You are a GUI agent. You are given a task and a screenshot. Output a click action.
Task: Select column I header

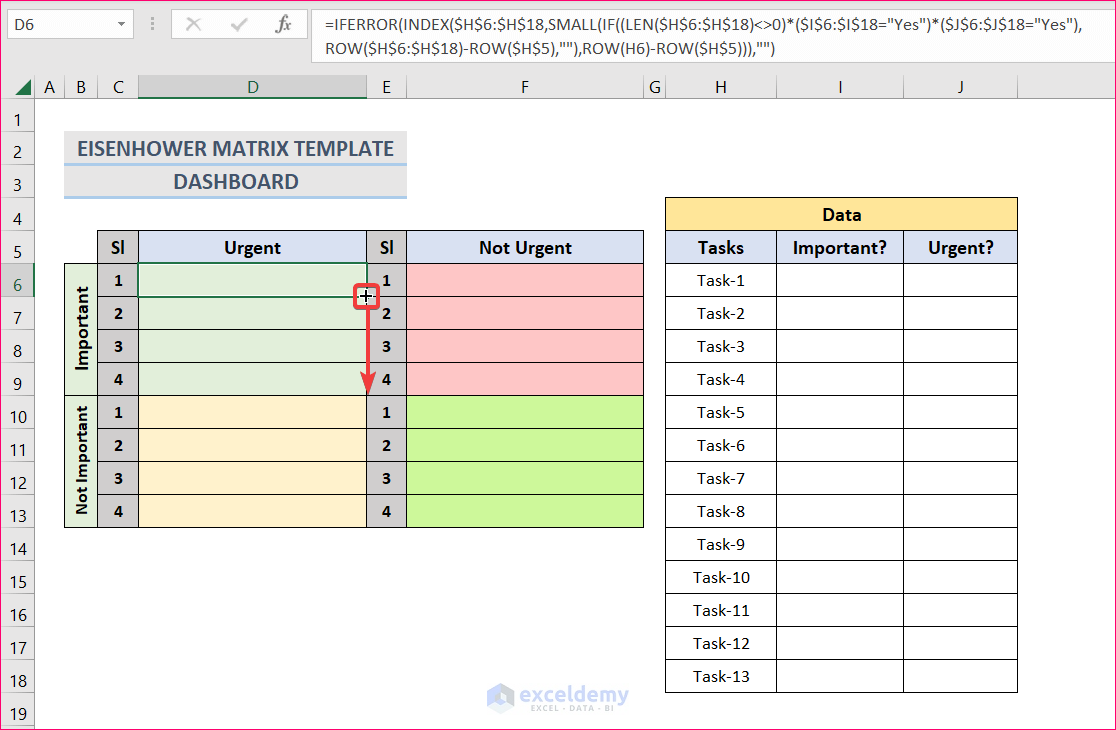click(840, 87)
